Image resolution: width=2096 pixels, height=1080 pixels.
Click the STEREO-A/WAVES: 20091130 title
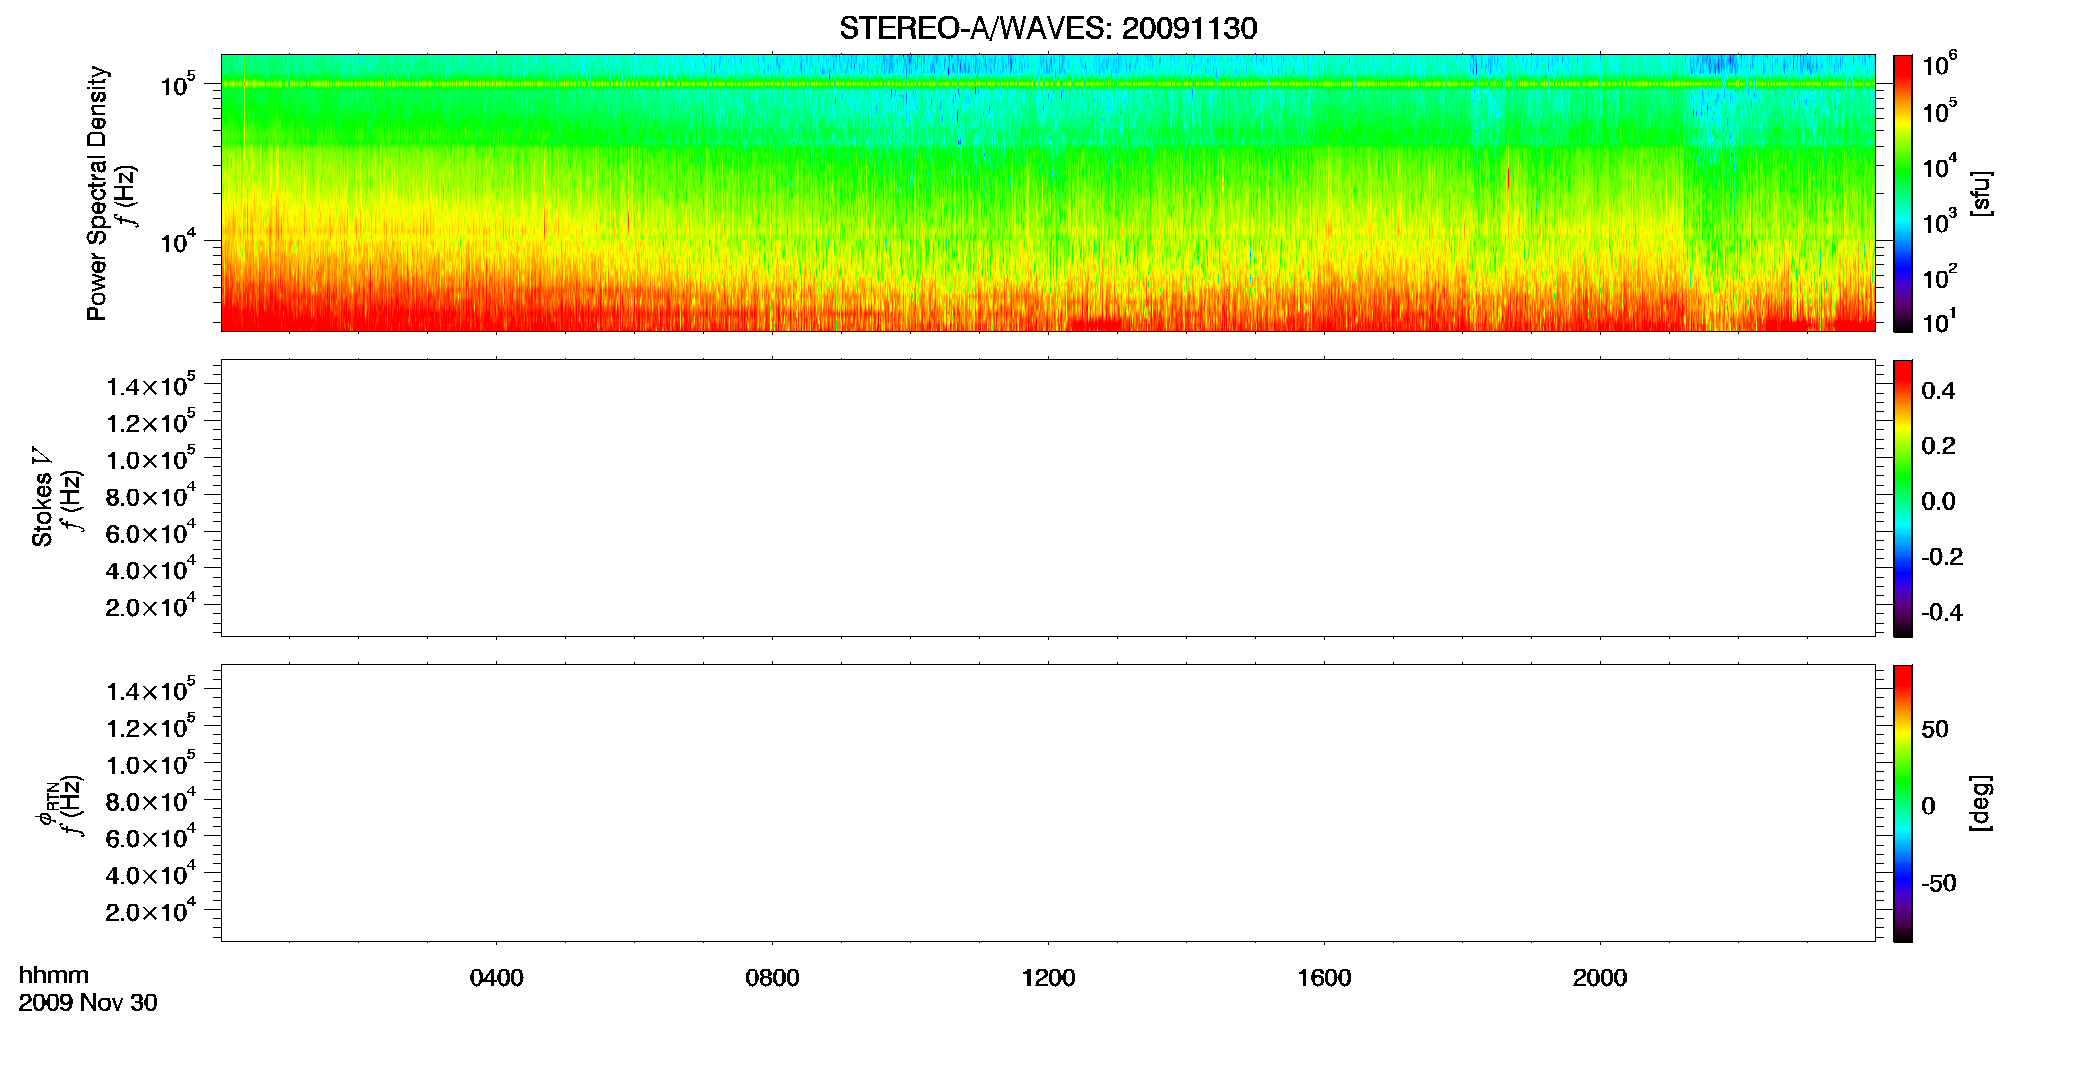point(1048,28)
